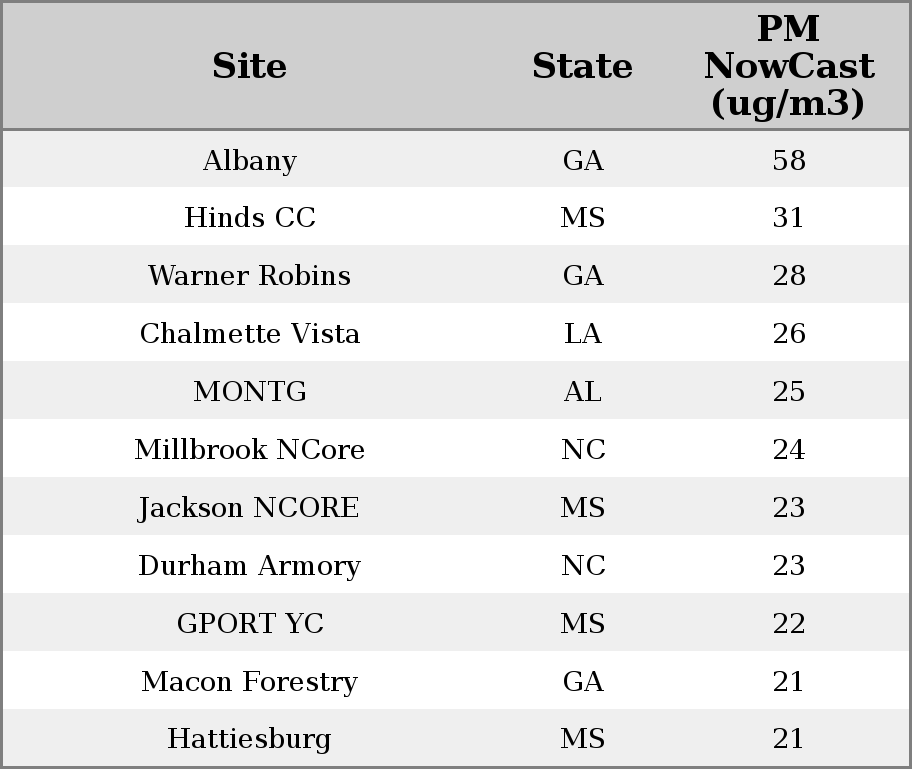Viewport: 912px width, 769px height.
Task: Select the Warner Robins row name
Action: 250,276
